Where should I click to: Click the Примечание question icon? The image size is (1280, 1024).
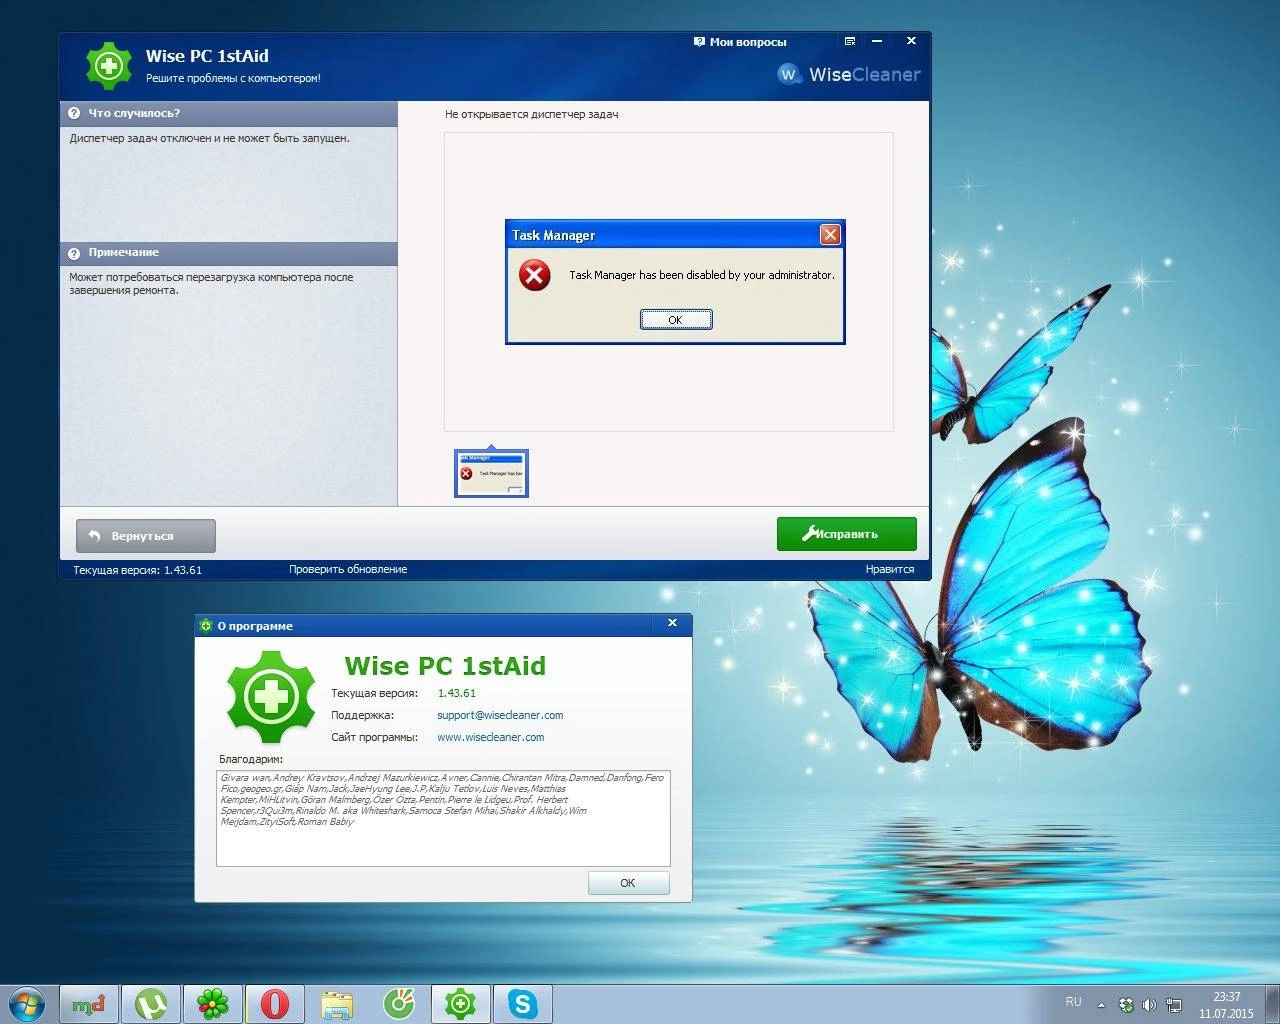[74, 254]
